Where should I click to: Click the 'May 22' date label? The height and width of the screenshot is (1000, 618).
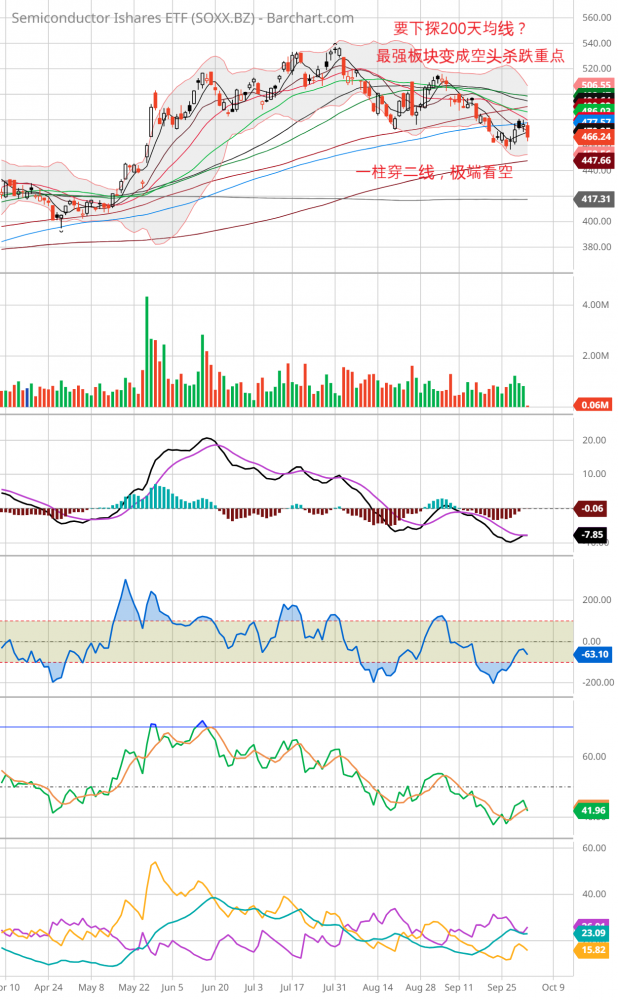point(133,986)
